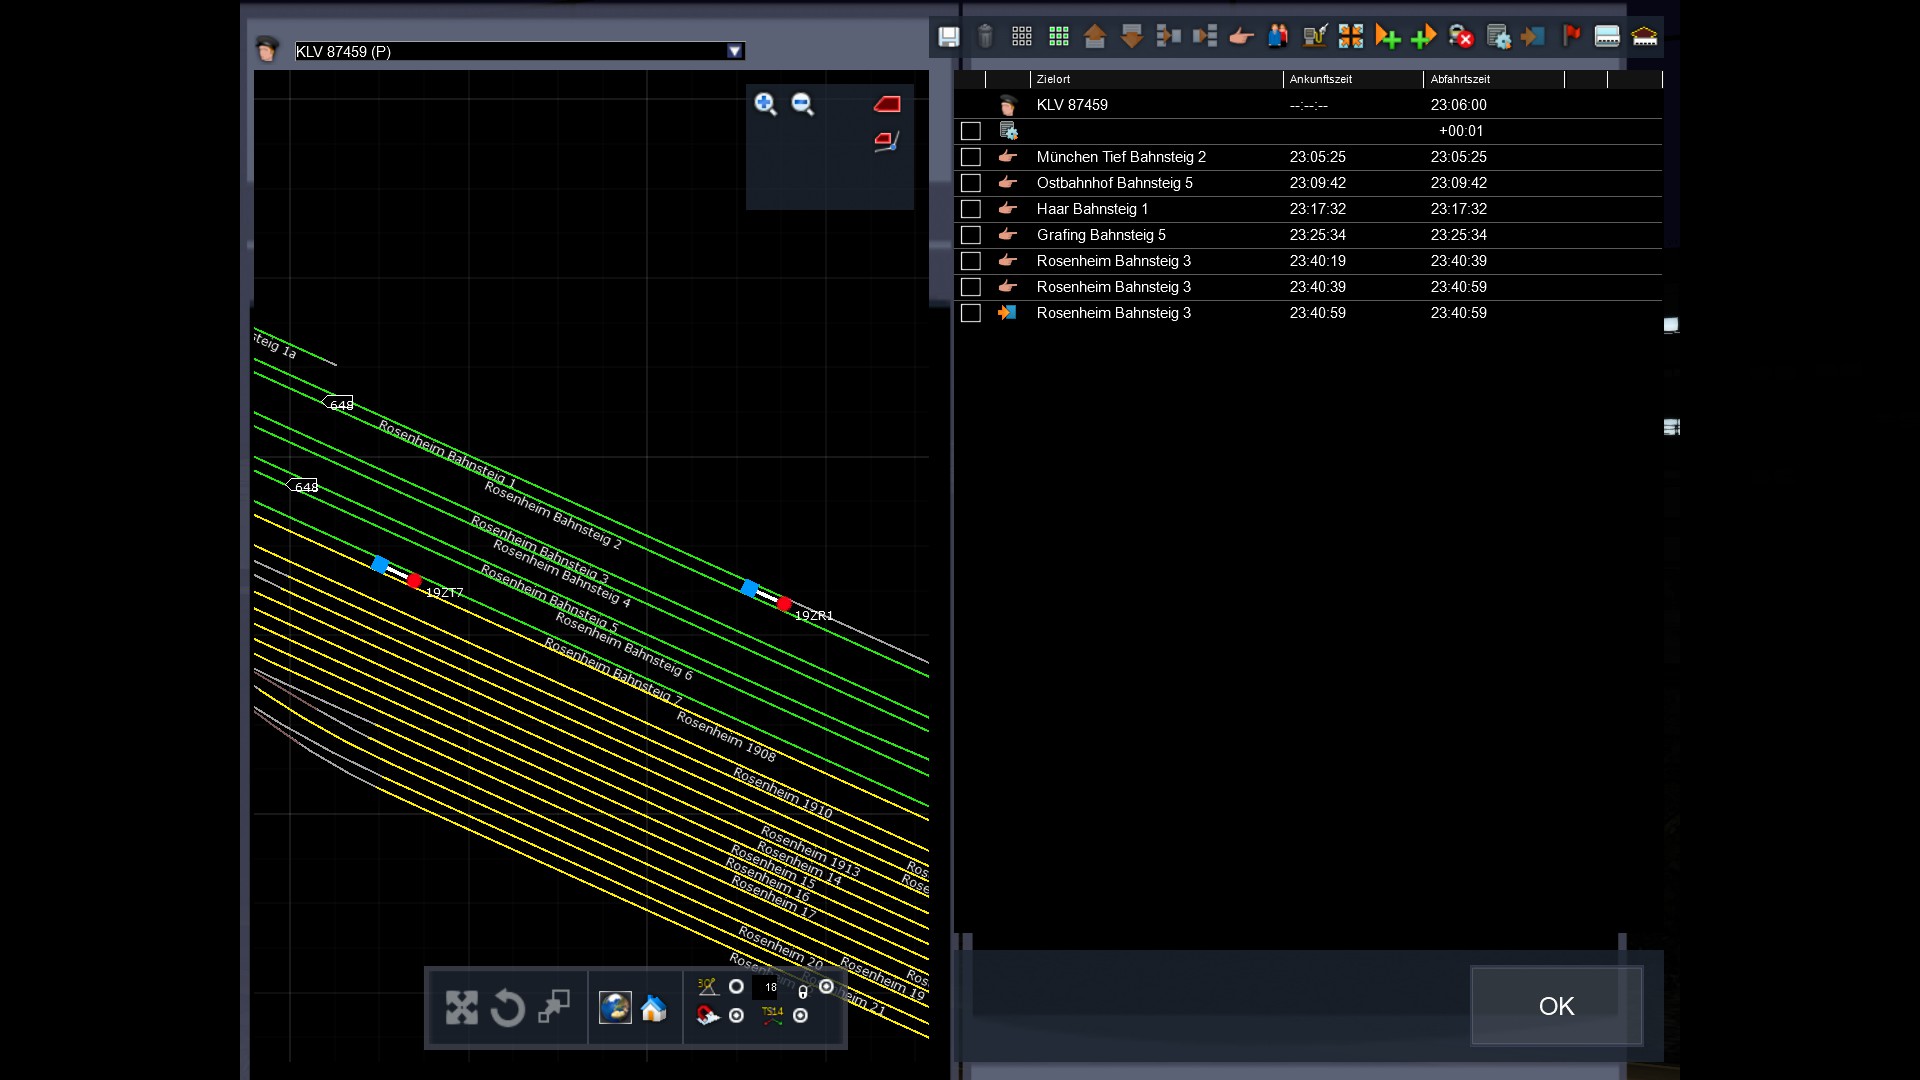Click the save timetable floppy icon
The height and width of the screenshot is (1080, 1920).
(x=948, y=37)
